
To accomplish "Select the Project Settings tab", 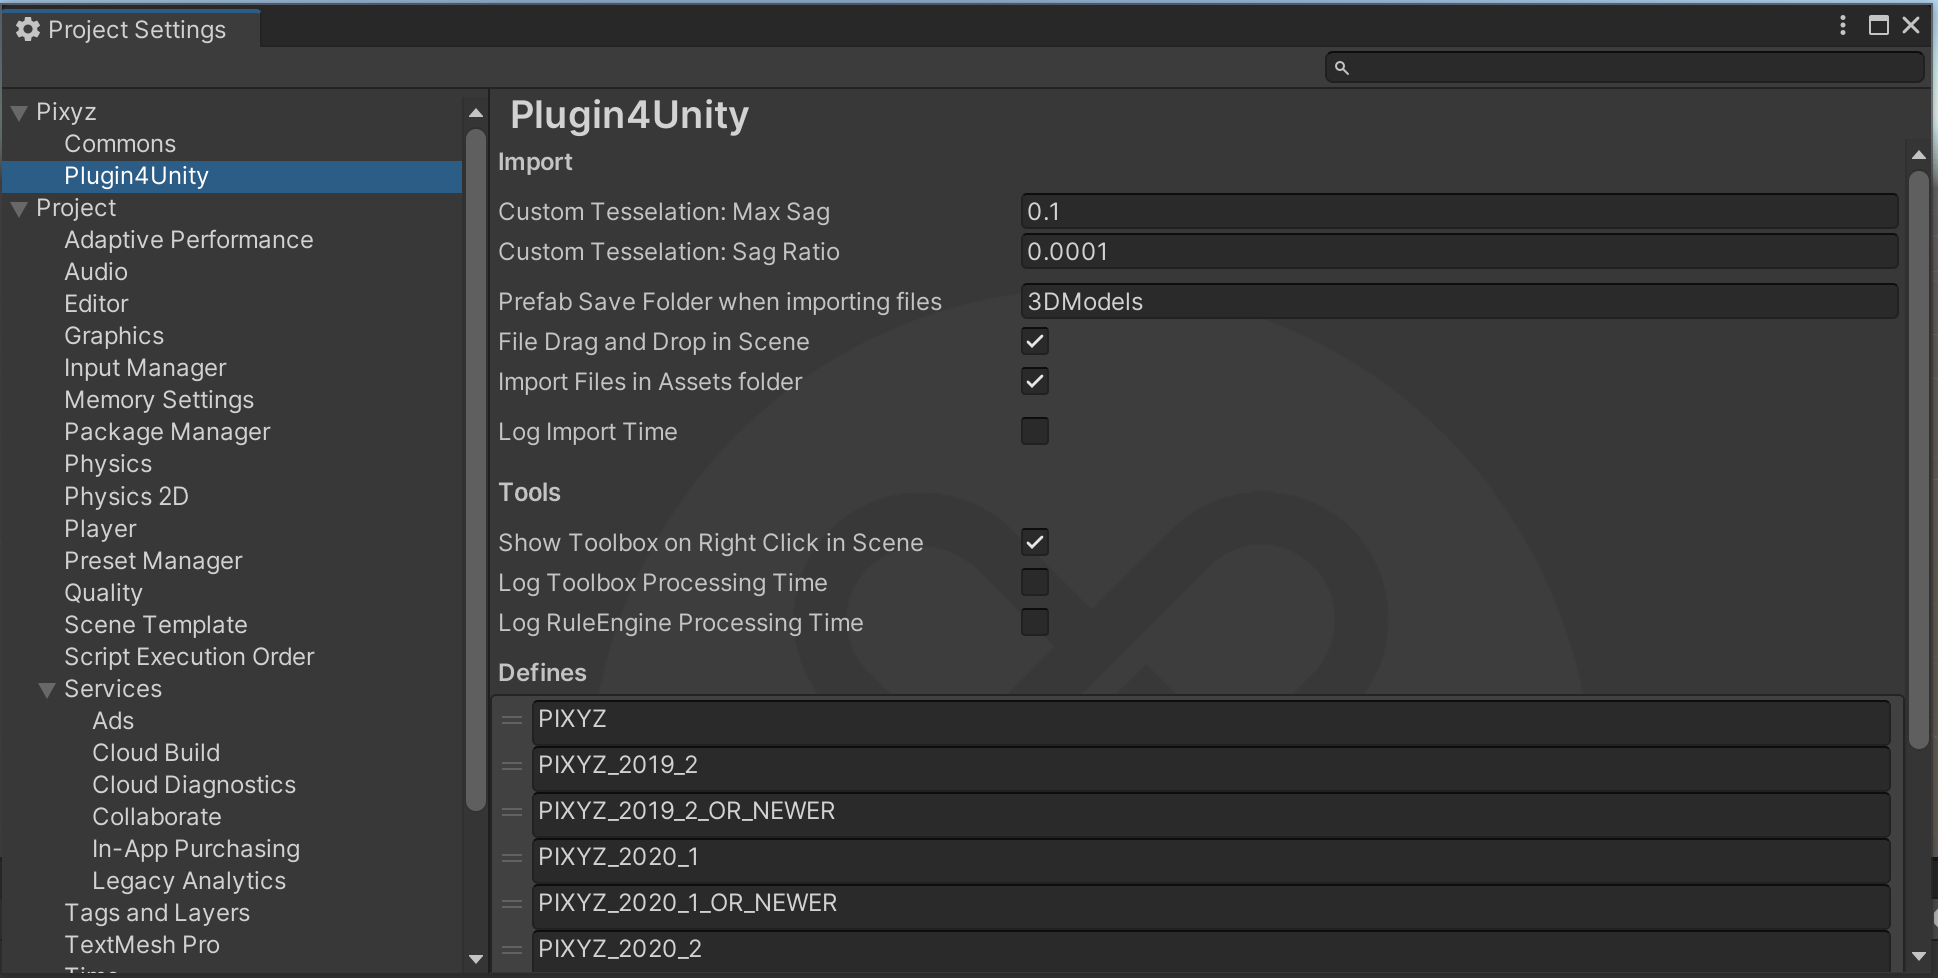I will (132, 29).
